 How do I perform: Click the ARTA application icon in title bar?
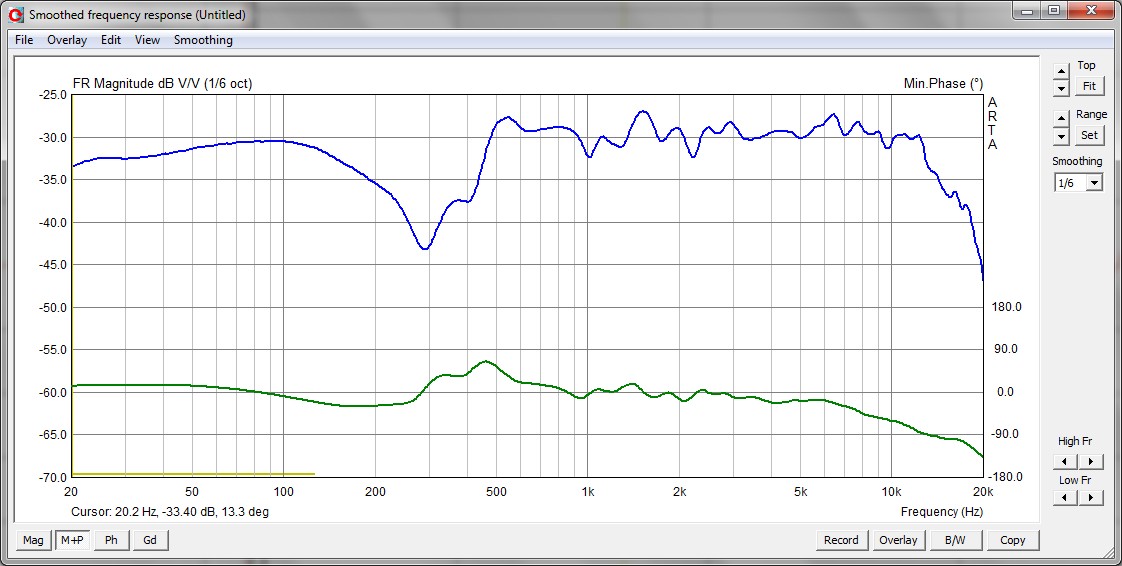coord(16,14)
